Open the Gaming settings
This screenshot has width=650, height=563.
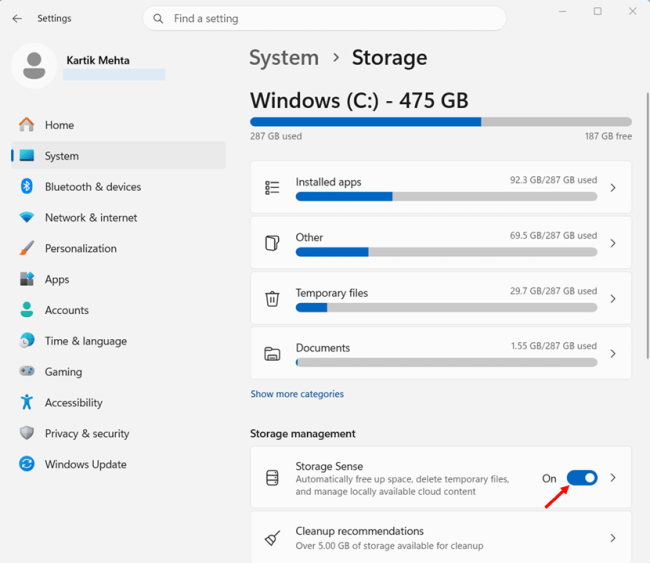tap(119, 371)
